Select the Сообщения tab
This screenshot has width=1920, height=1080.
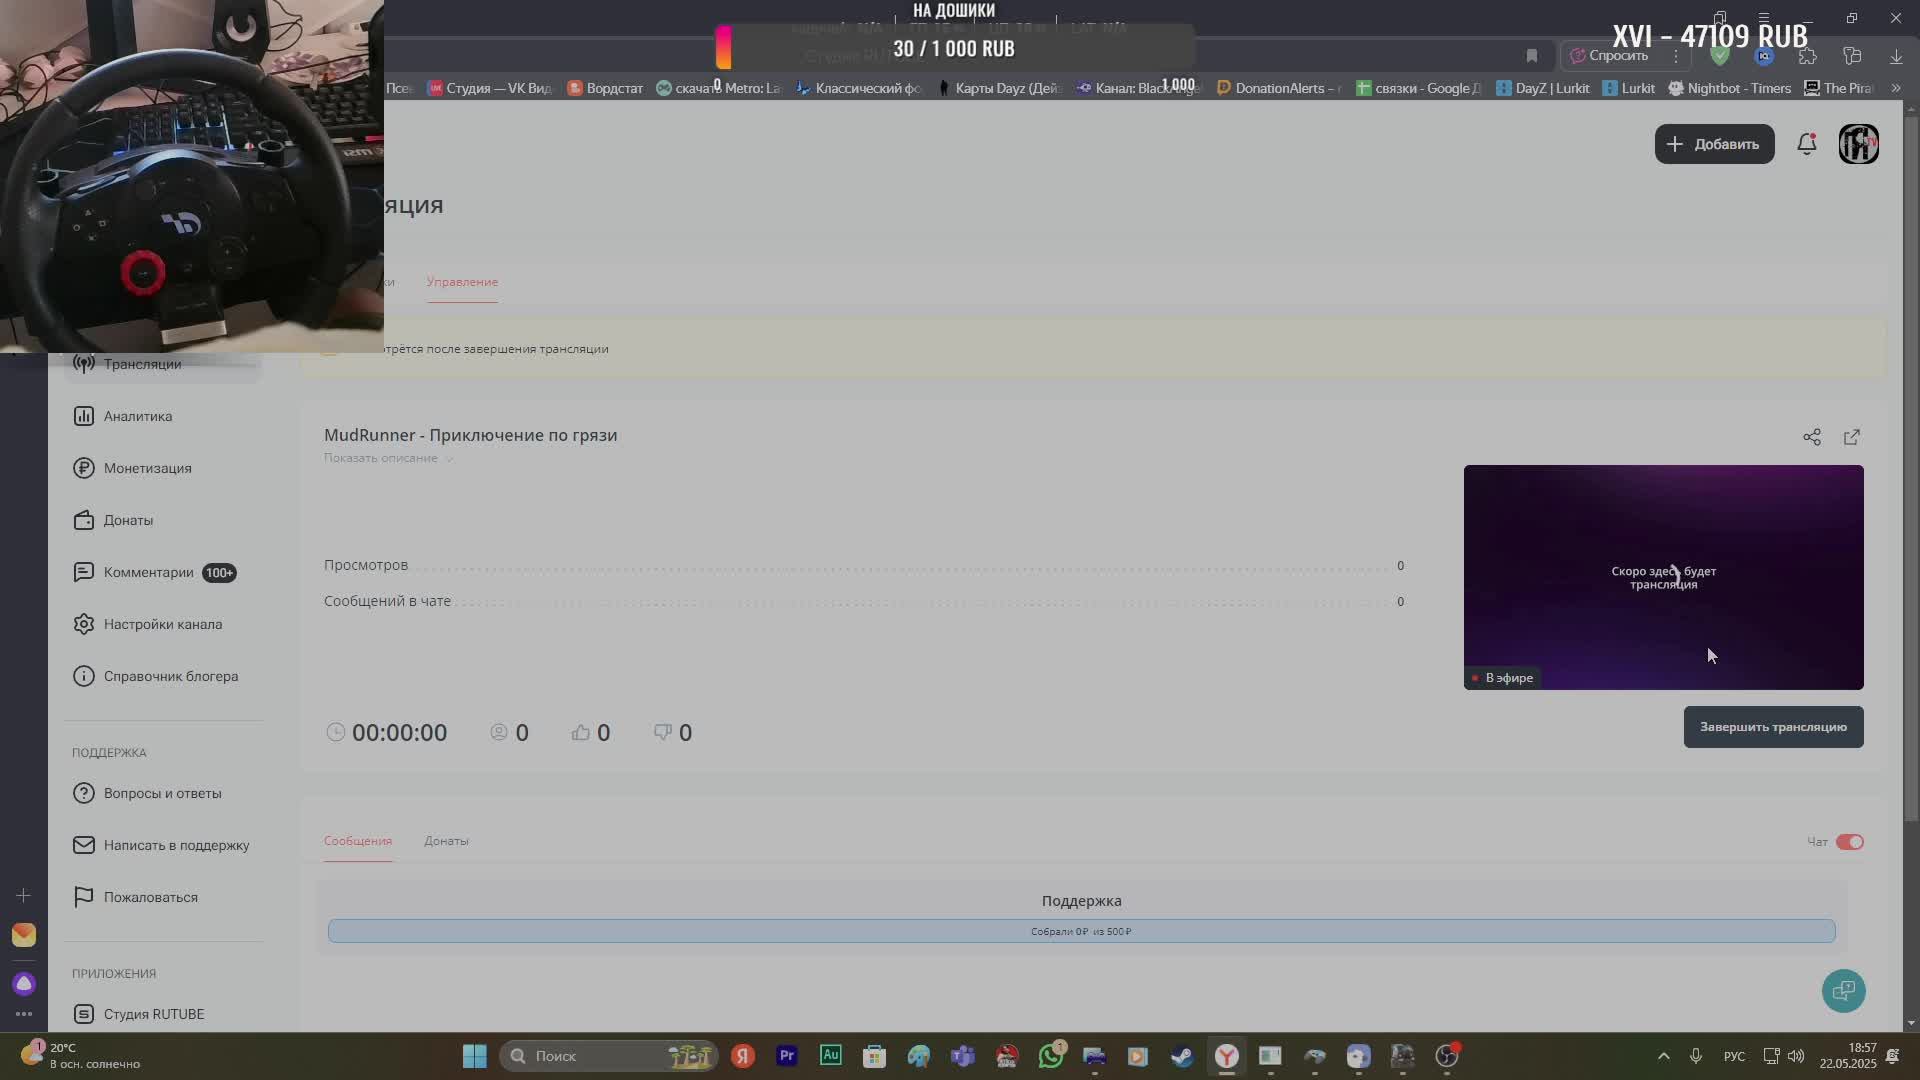coord(357,841)
